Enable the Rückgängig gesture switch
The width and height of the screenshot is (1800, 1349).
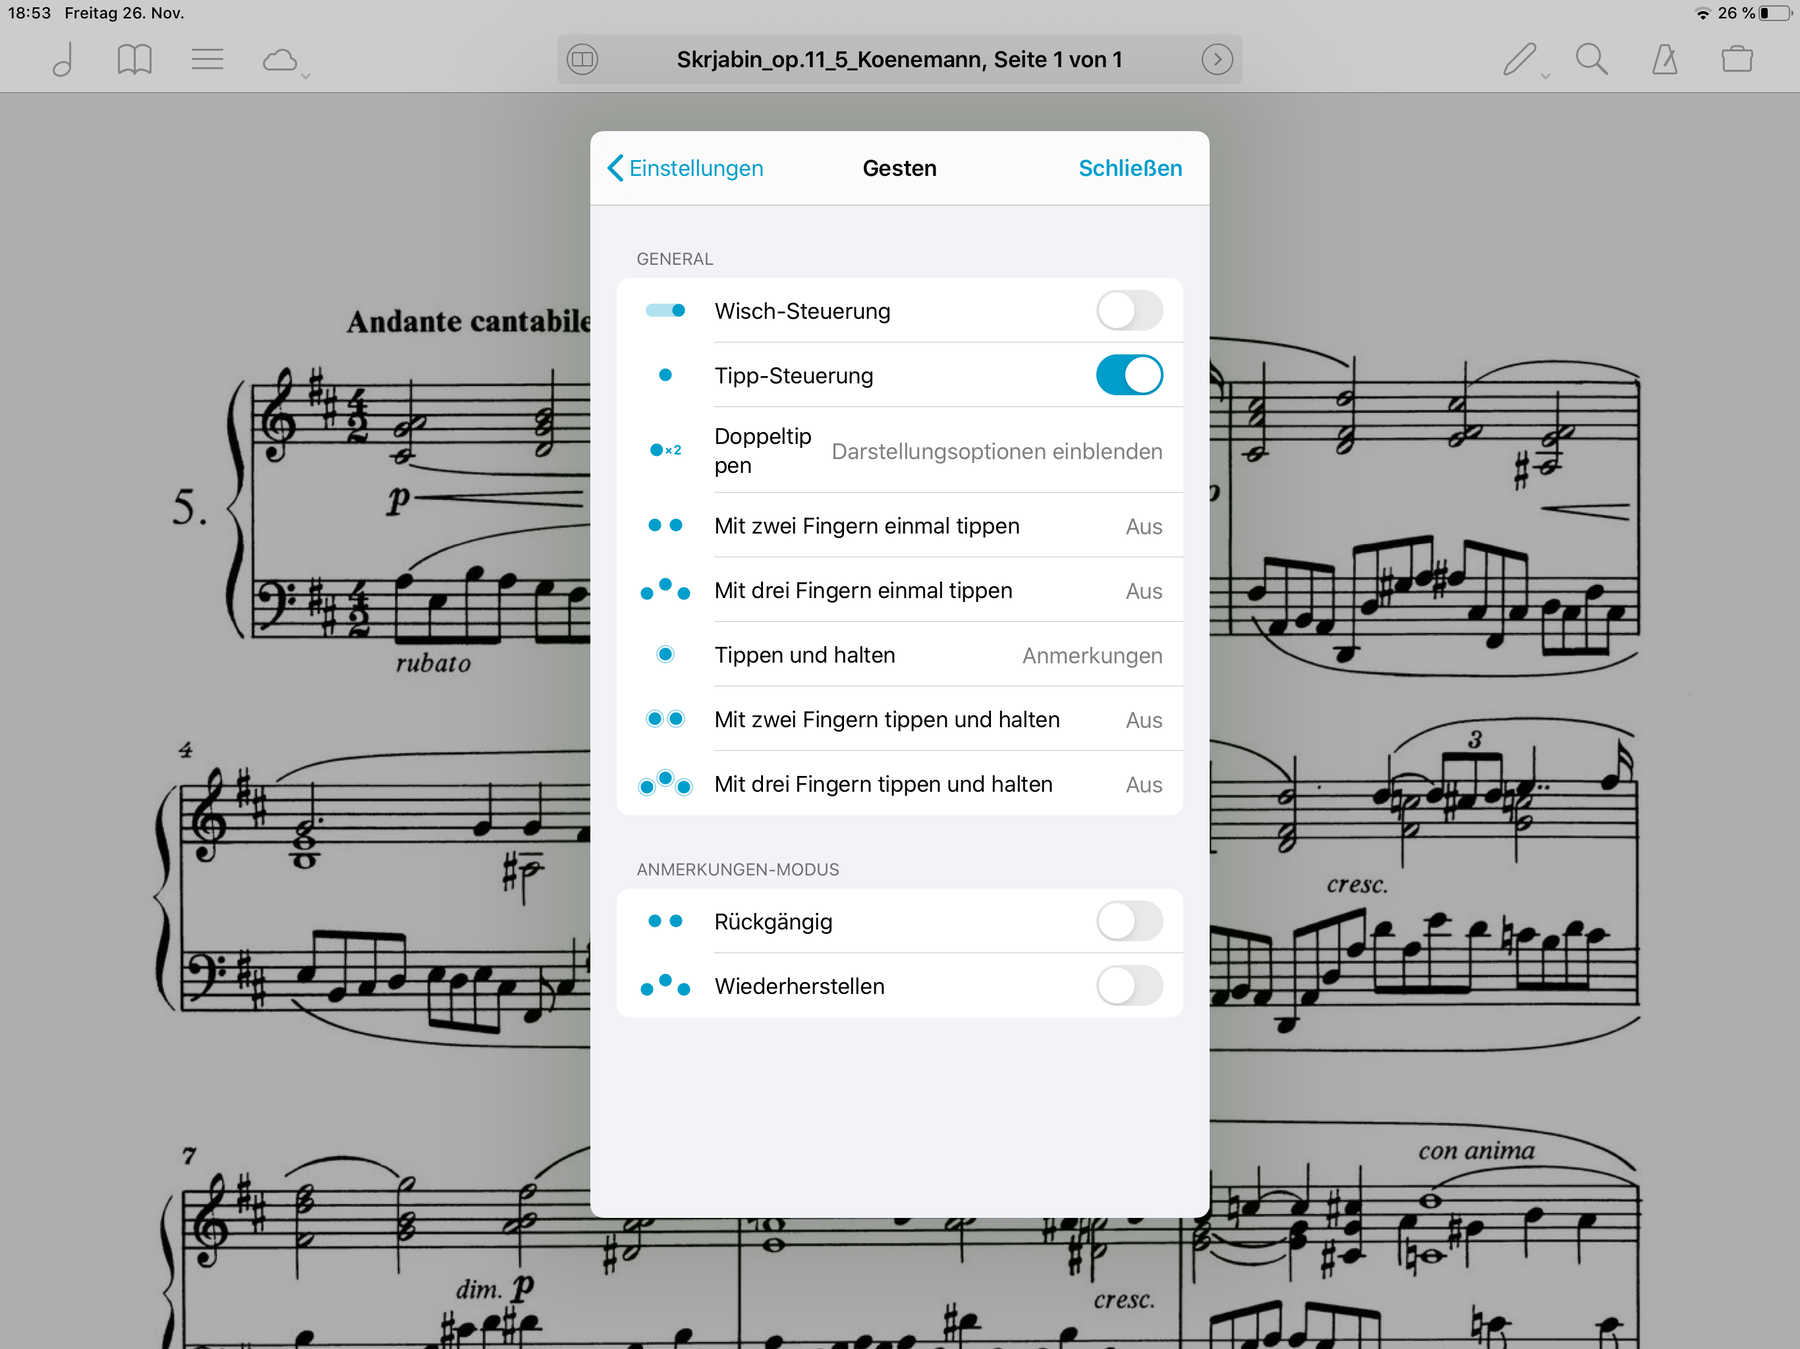(1129, 921)
